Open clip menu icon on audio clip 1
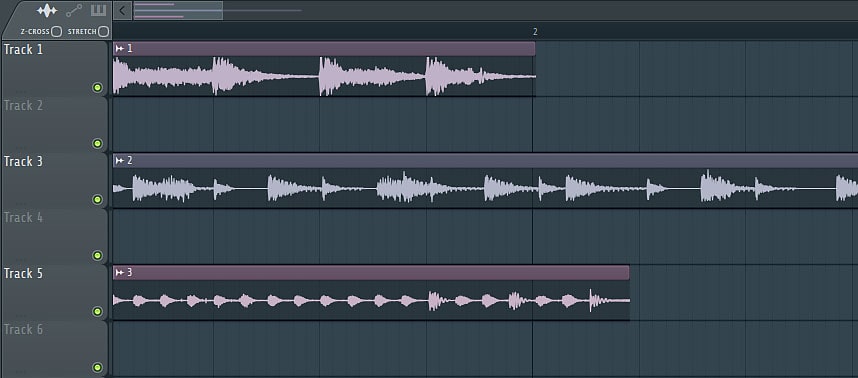This screenshot has width=858, height=378. 119,49
